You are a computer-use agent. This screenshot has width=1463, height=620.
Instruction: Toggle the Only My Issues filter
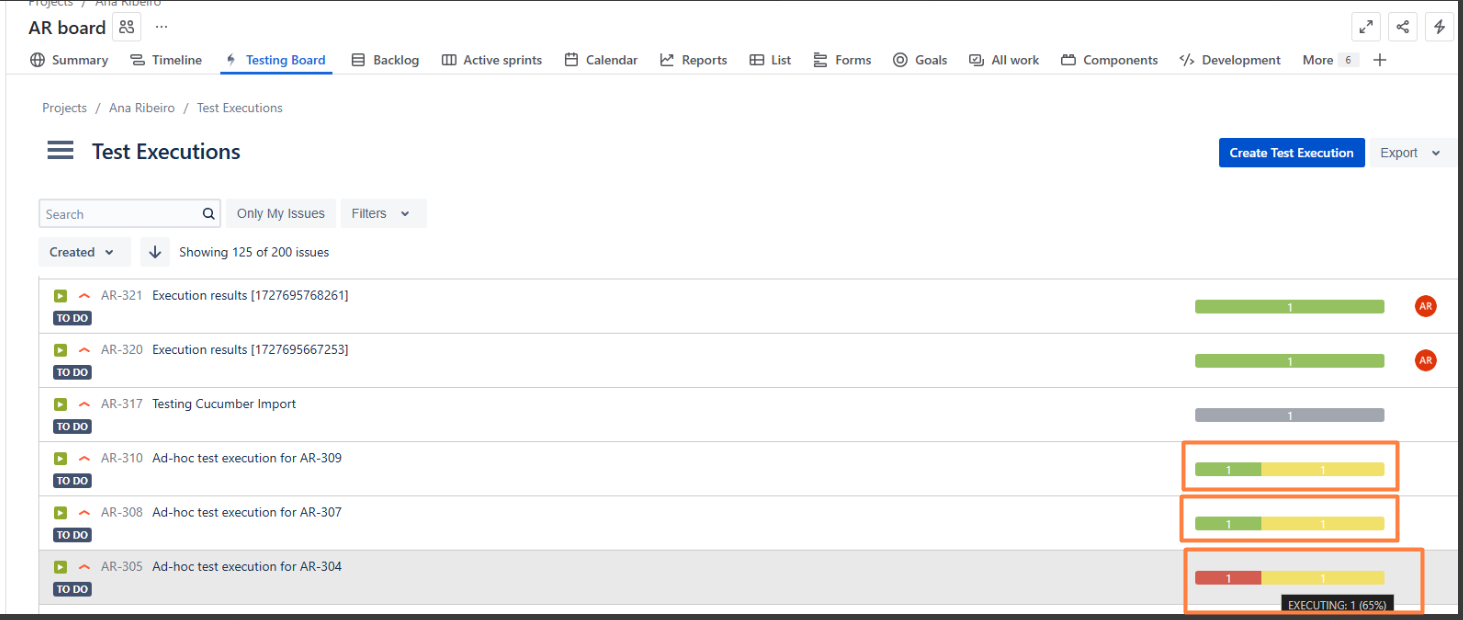[281, 213]
